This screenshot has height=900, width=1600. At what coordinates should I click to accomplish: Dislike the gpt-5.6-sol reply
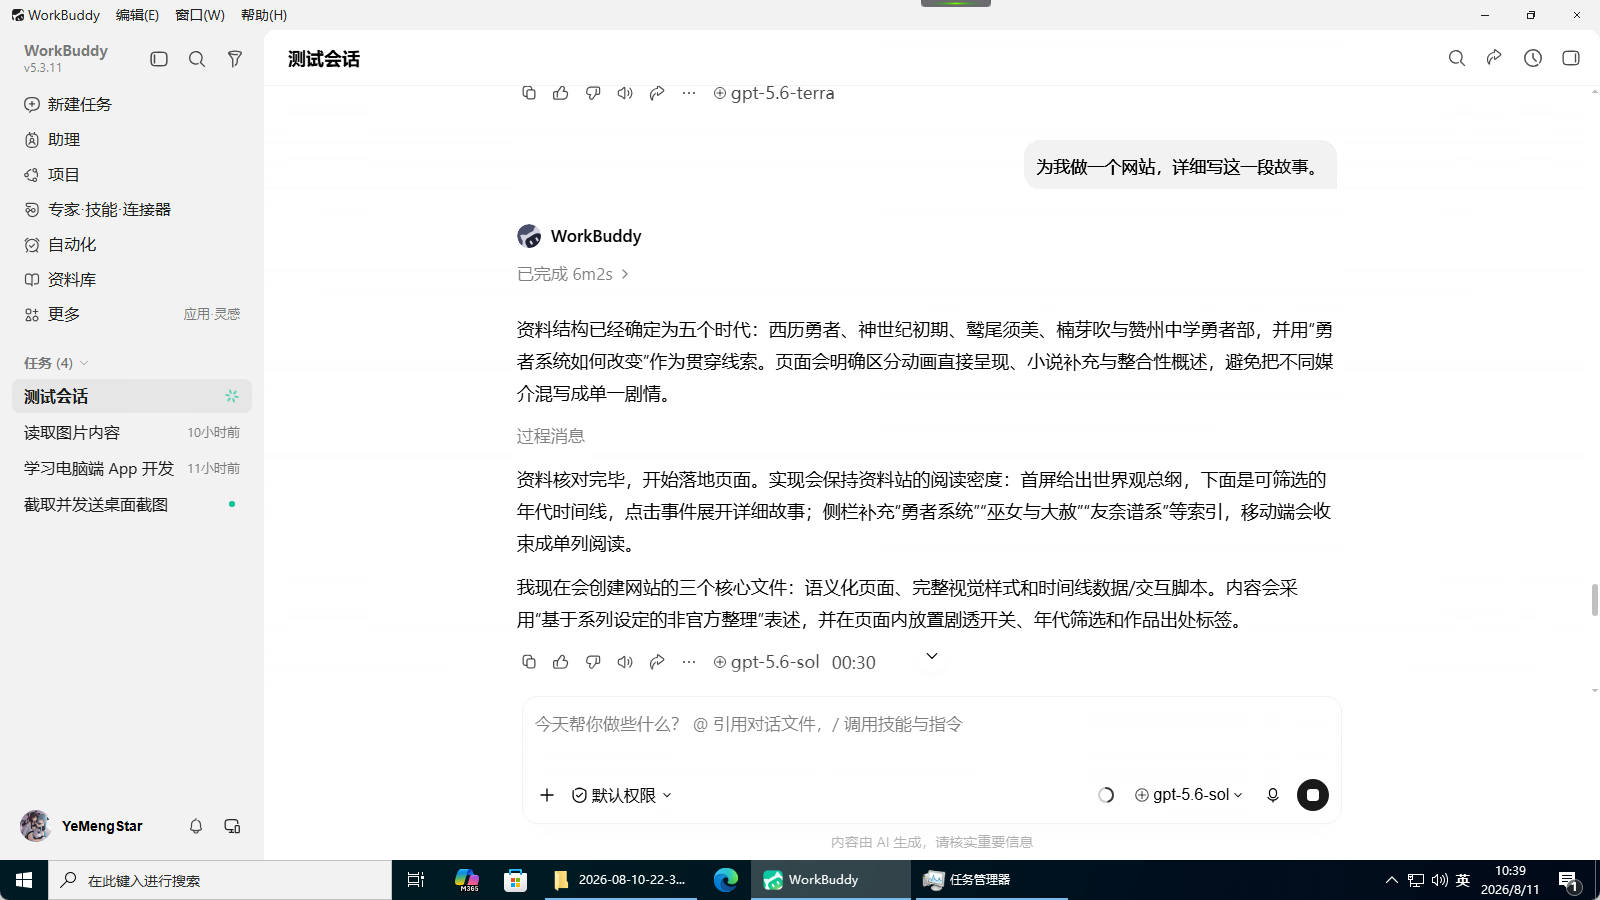(593, 662)
